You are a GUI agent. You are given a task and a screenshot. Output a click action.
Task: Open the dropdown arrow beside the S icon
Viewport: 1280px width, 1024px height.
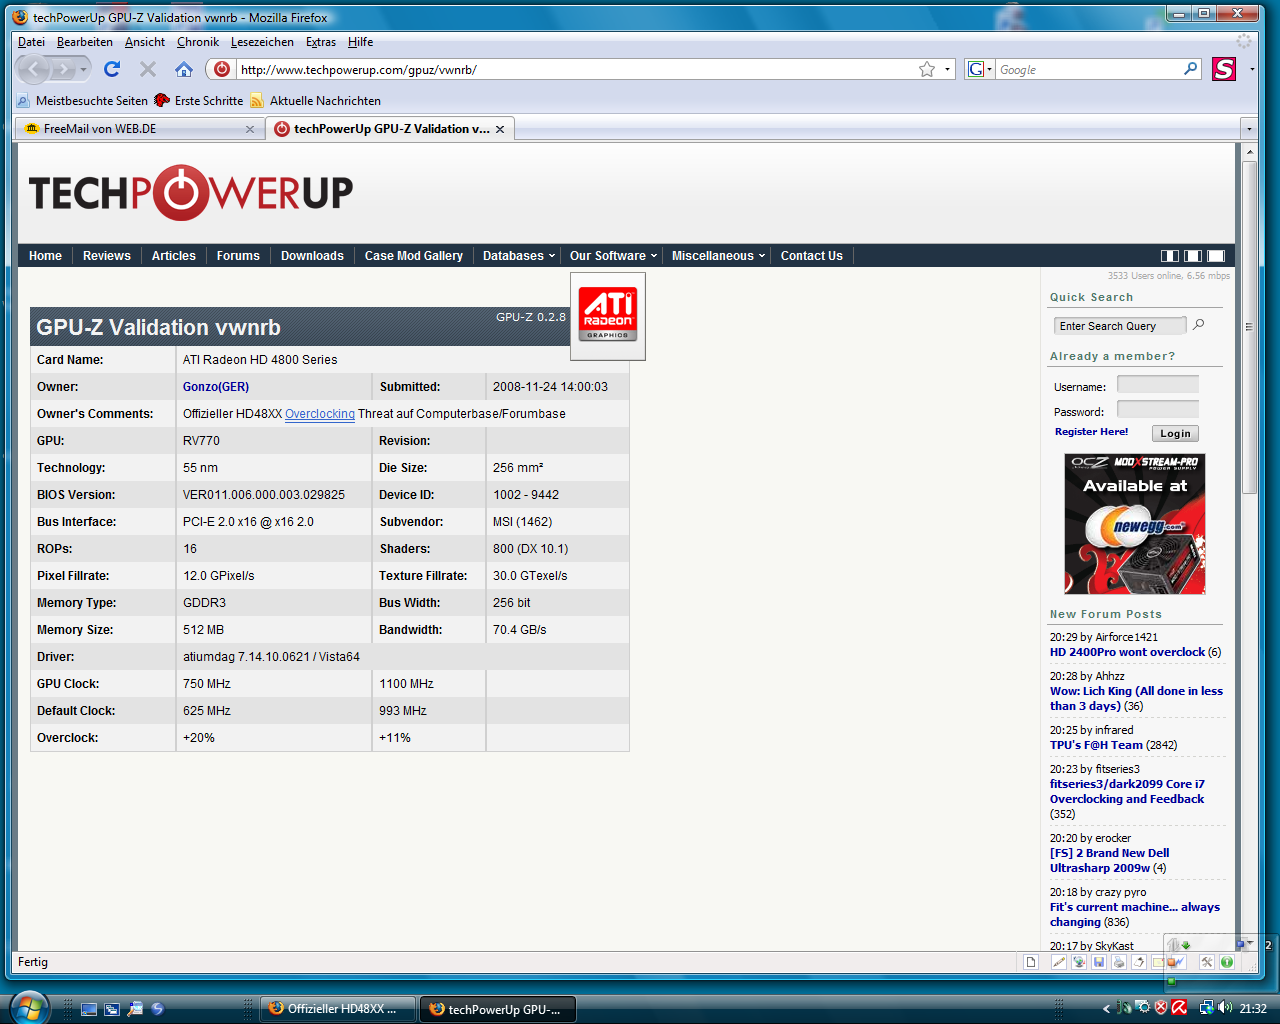pyautogui.click(x=1251, y=70)
